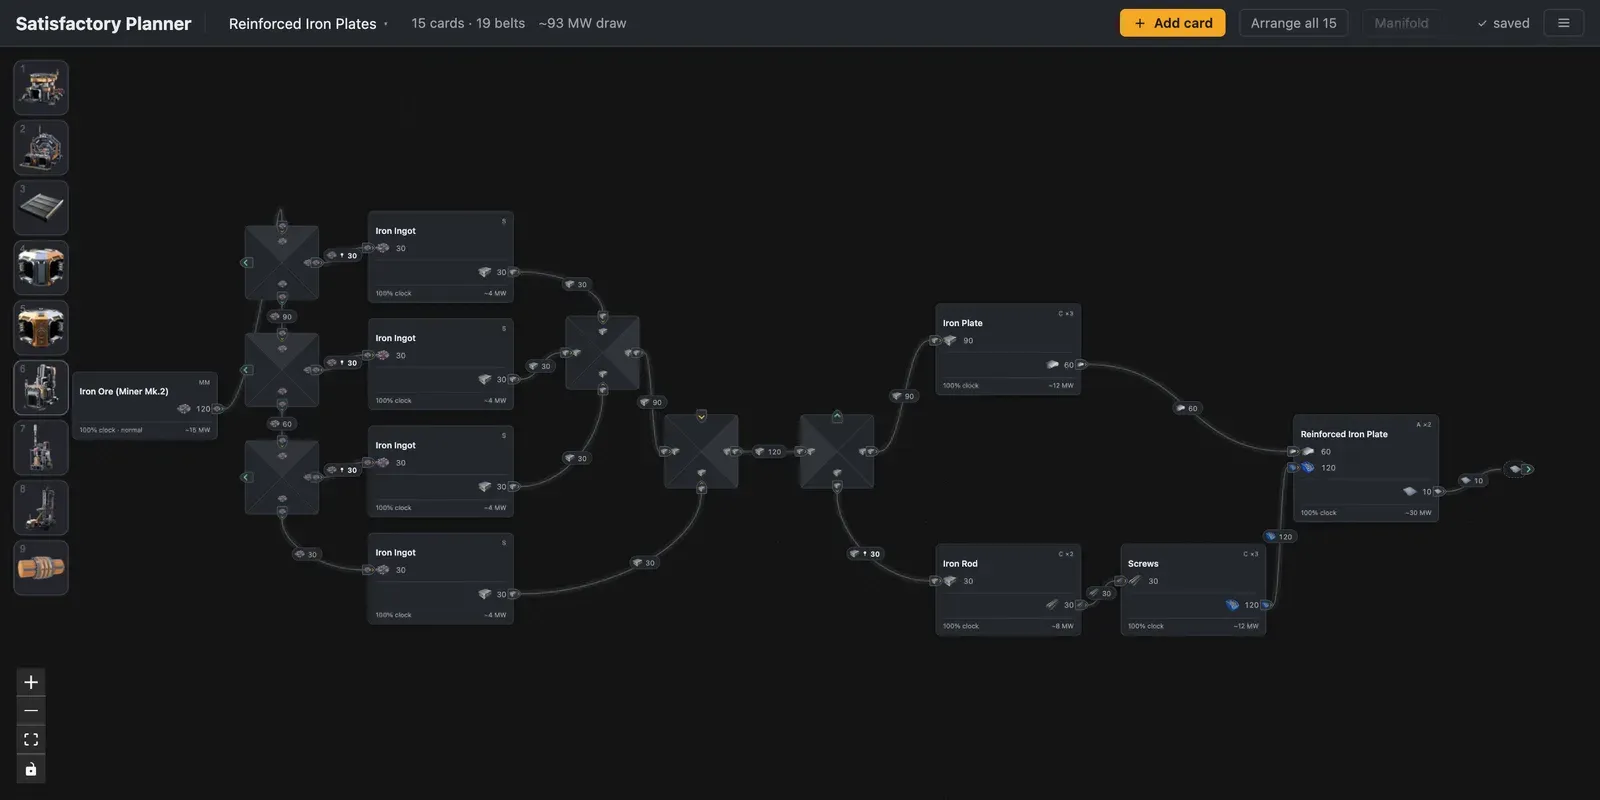Select palette slot 7 machine icon
This screenshot has height=800, width=1600.
point(41,447)
